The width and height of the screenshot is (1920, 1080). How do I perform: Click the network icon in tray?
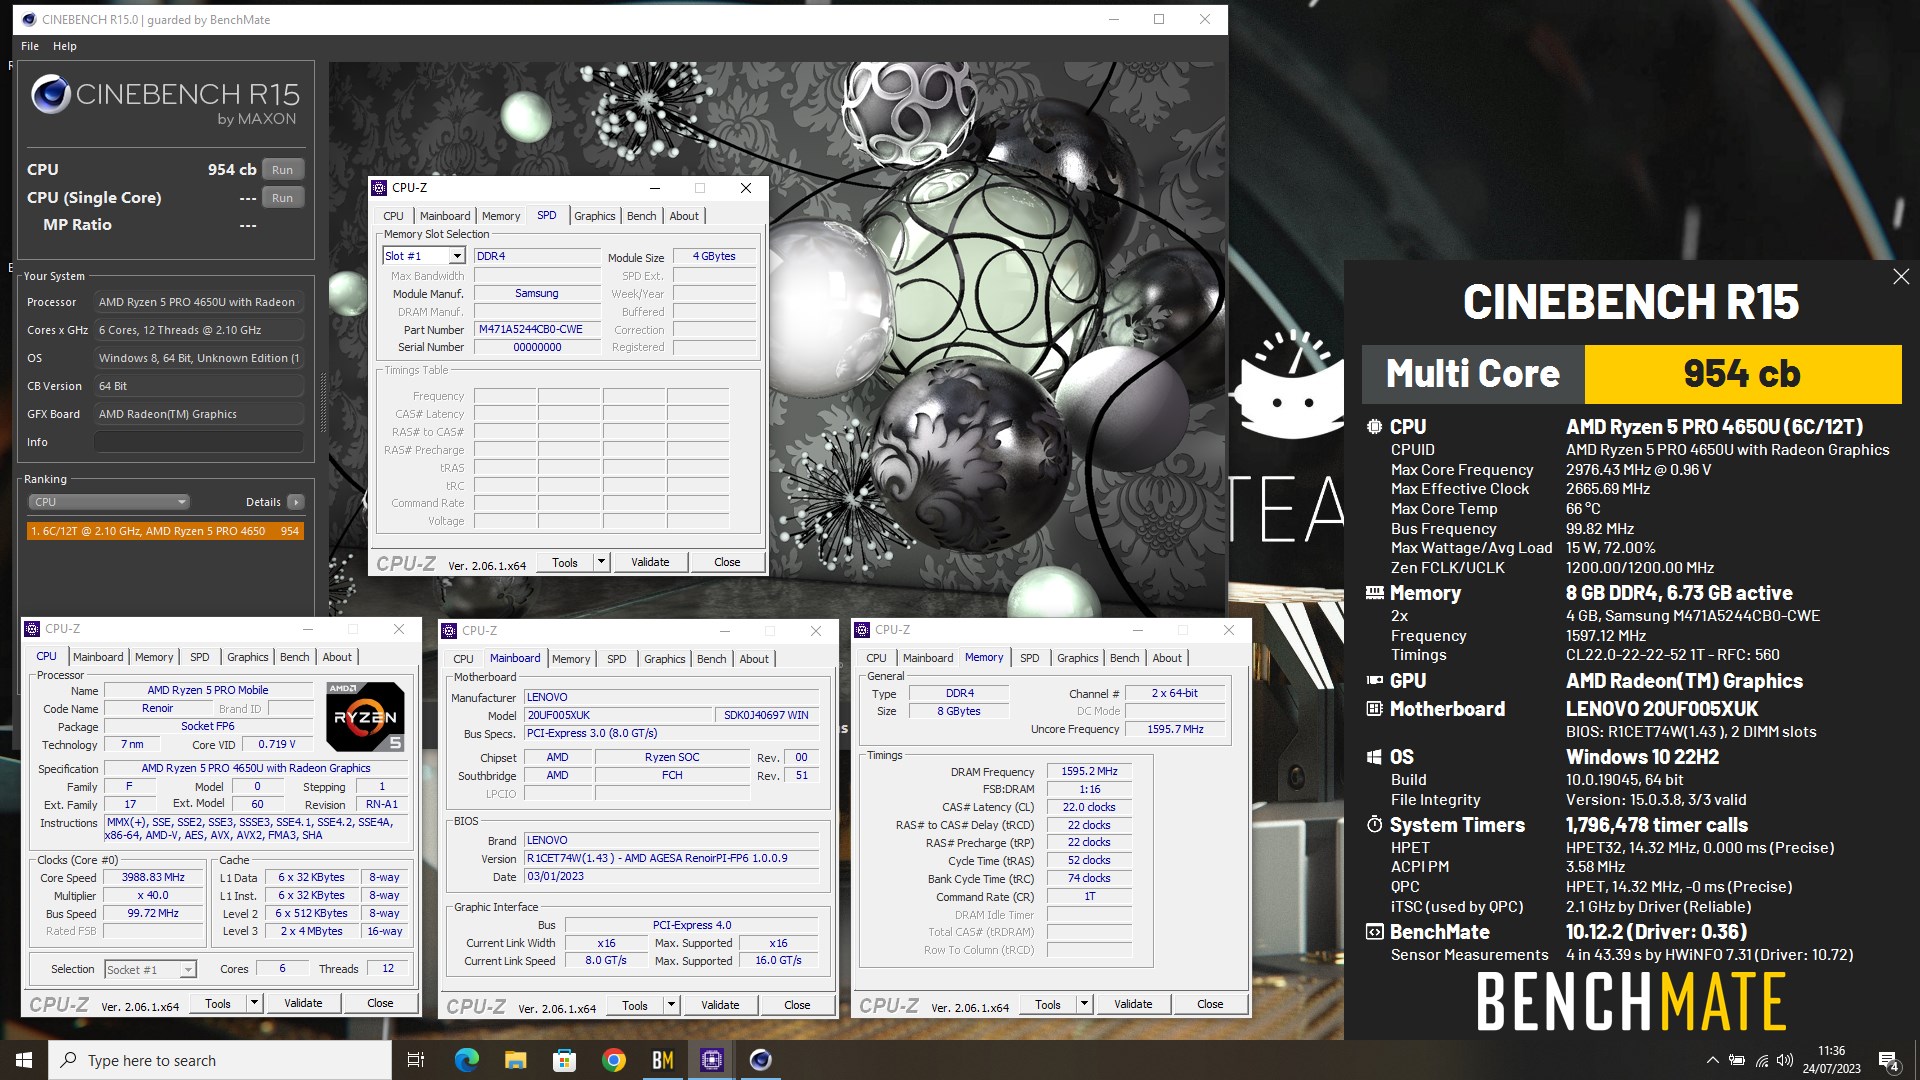[1762, 1060]
